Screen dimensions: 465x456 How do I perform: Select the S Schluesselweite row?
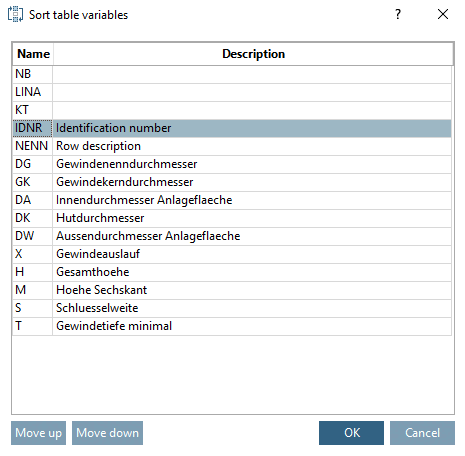pos(232,308)
